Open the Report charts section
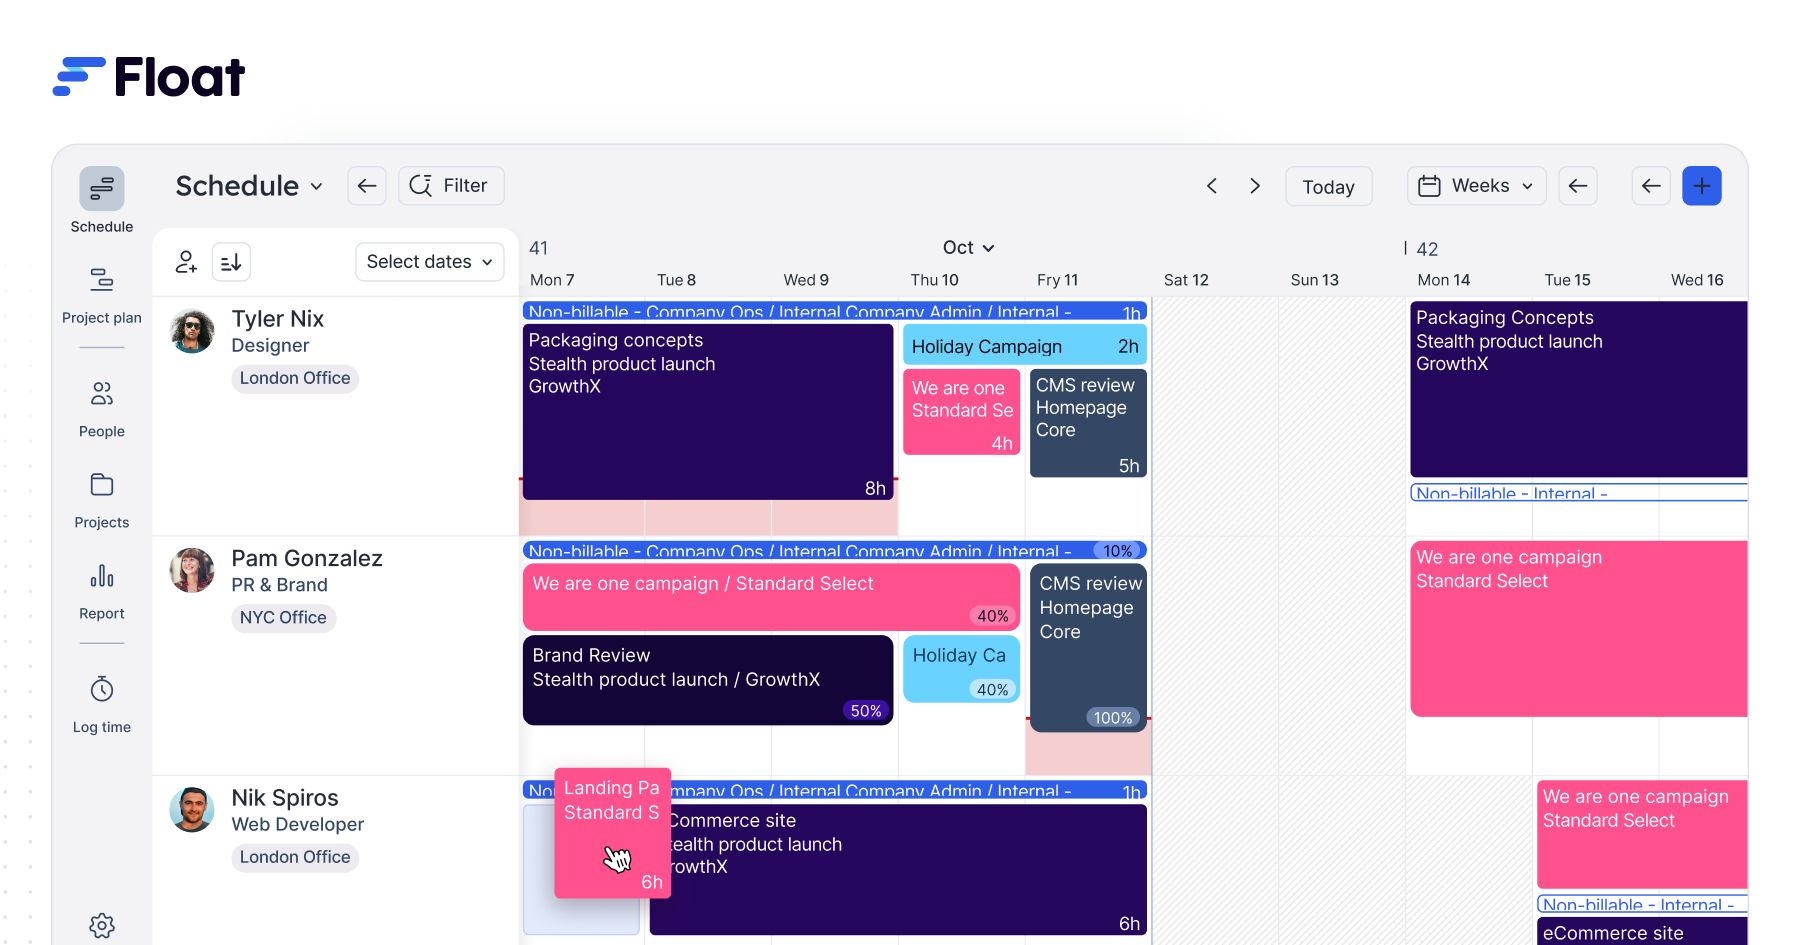The image size is (1800, 945). [x=102, y=591]
